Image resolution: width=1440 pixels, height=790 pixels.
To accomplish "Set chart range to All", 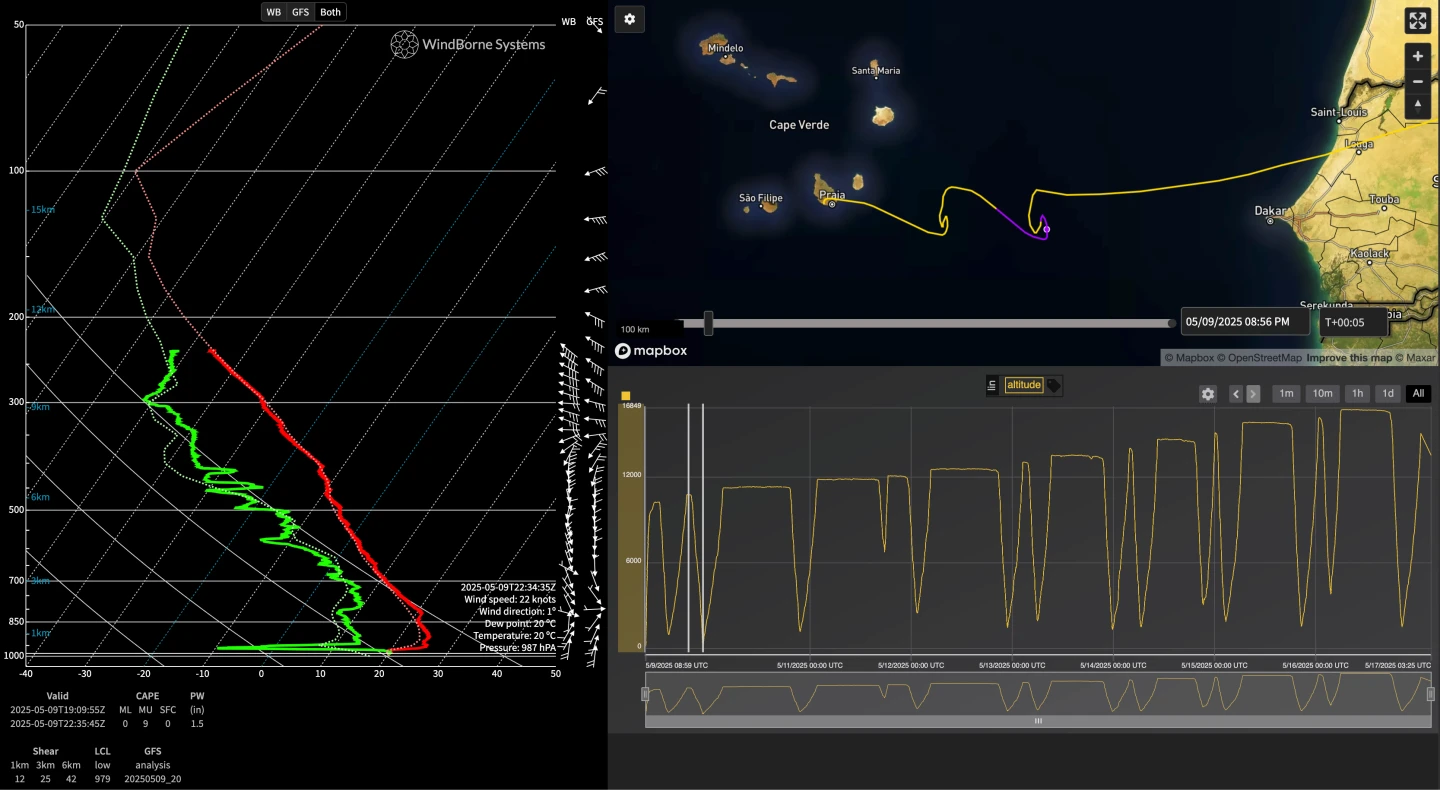I will [x=1418, y=394].
